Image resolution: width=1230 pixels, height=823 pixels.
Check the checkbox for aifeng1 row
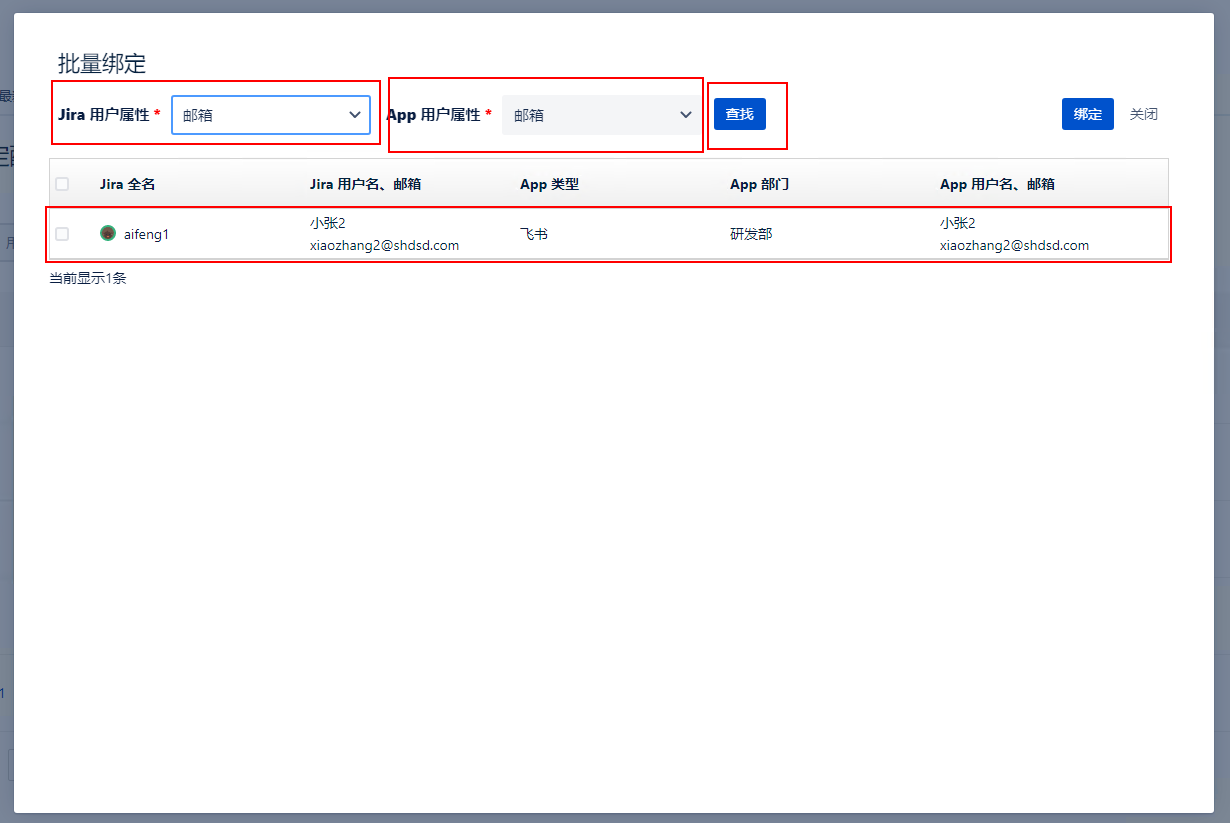pos(62,234)
